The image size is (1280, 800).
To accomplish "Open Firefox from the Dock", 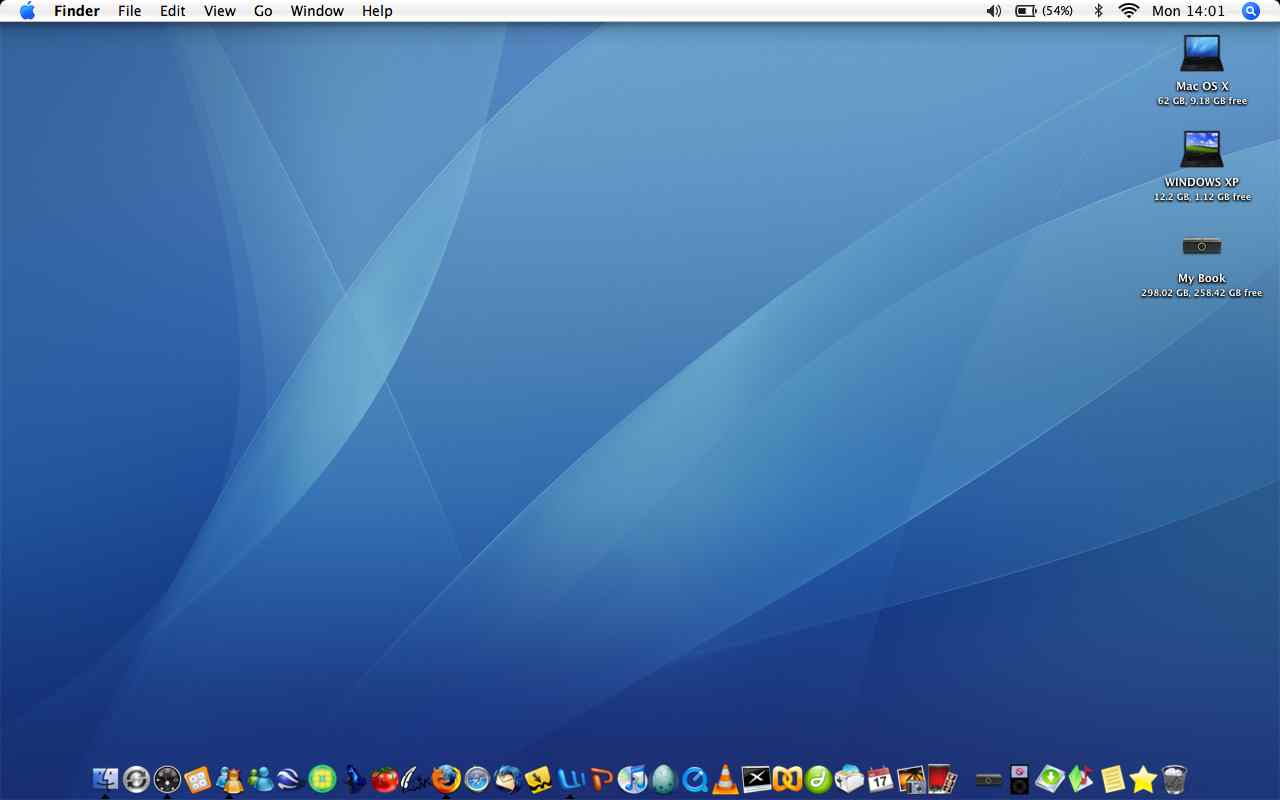I will [x=446, y=779].
